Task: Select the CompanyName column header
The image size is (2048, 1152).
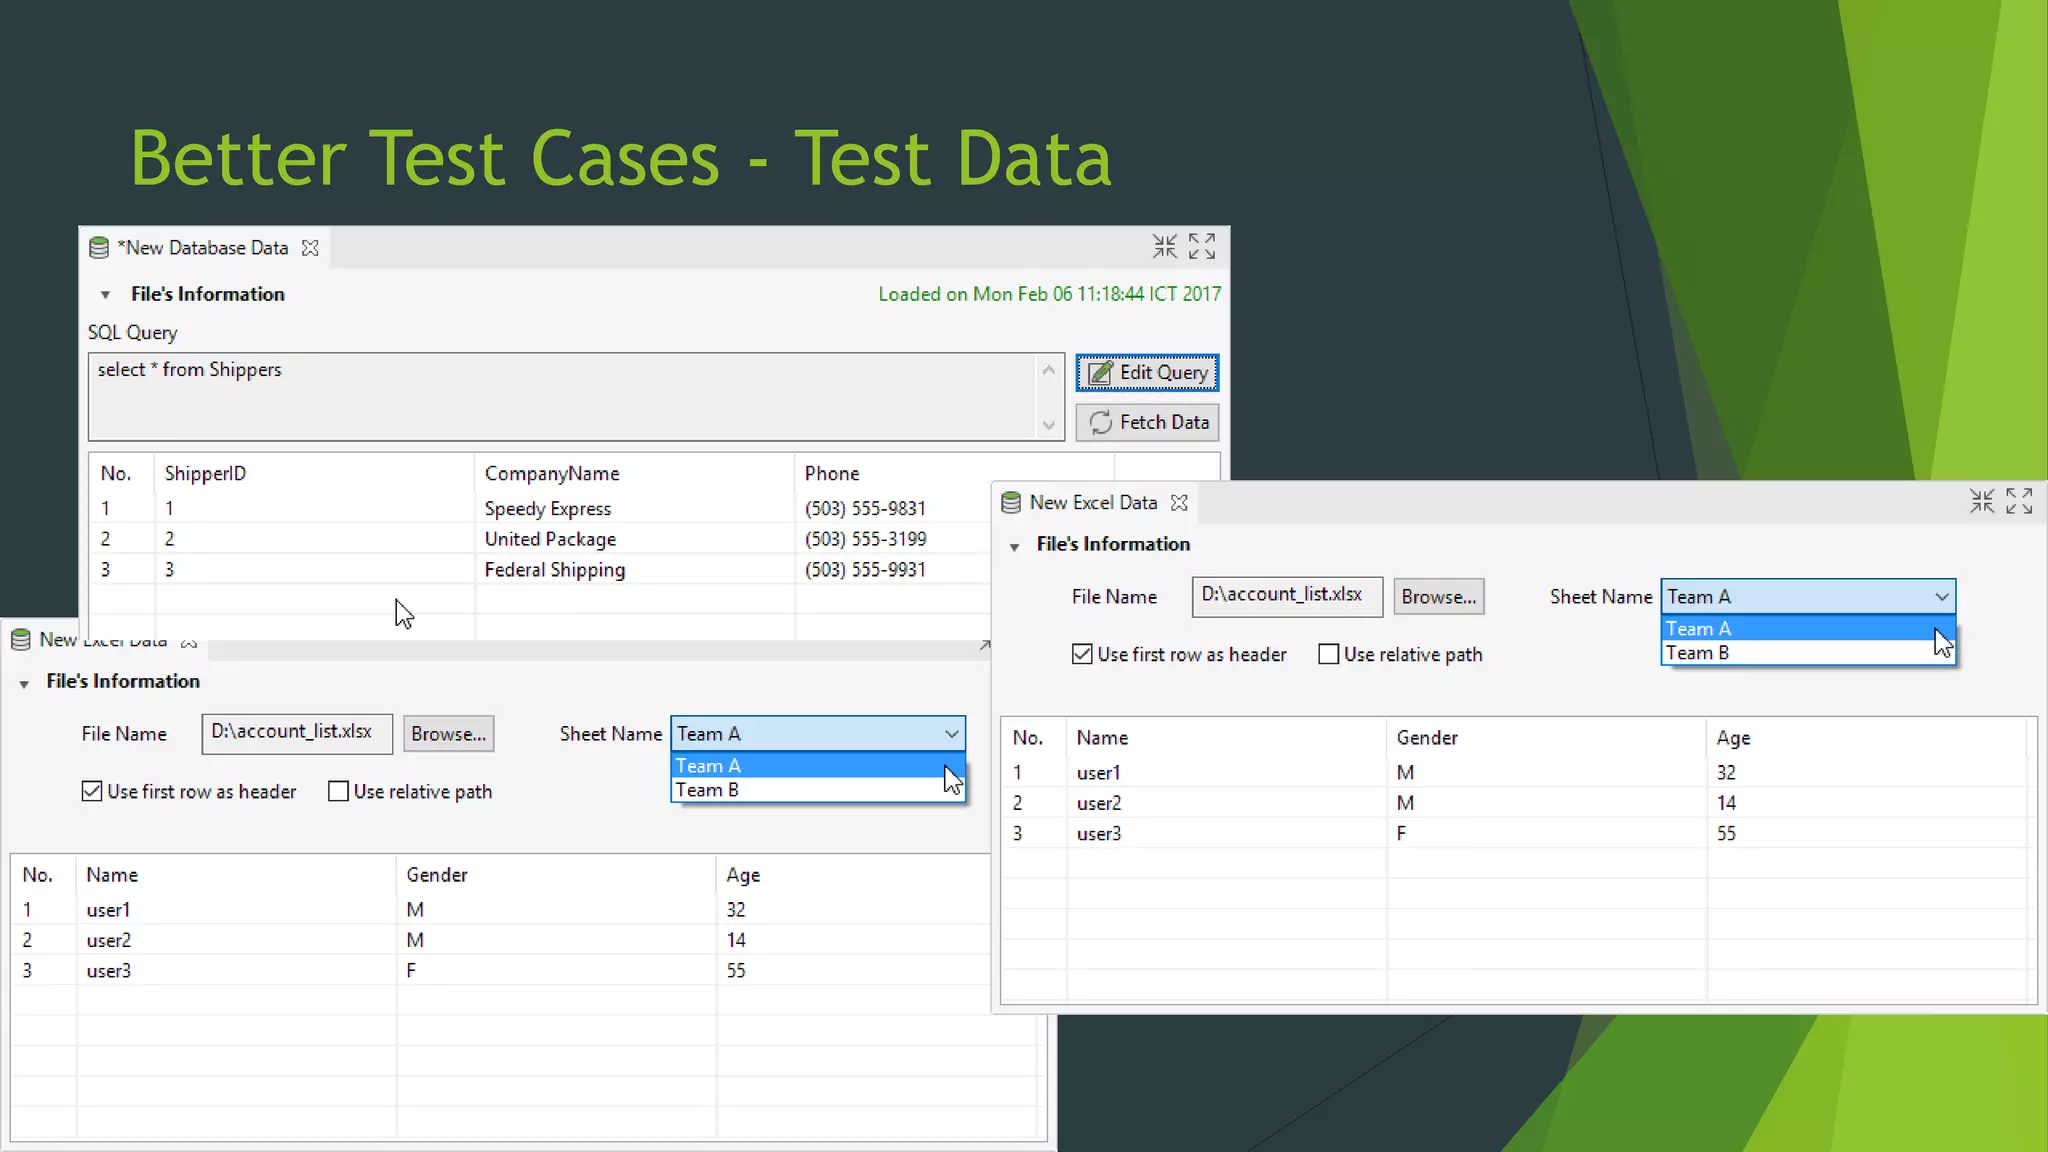Action: pos(634,473)
